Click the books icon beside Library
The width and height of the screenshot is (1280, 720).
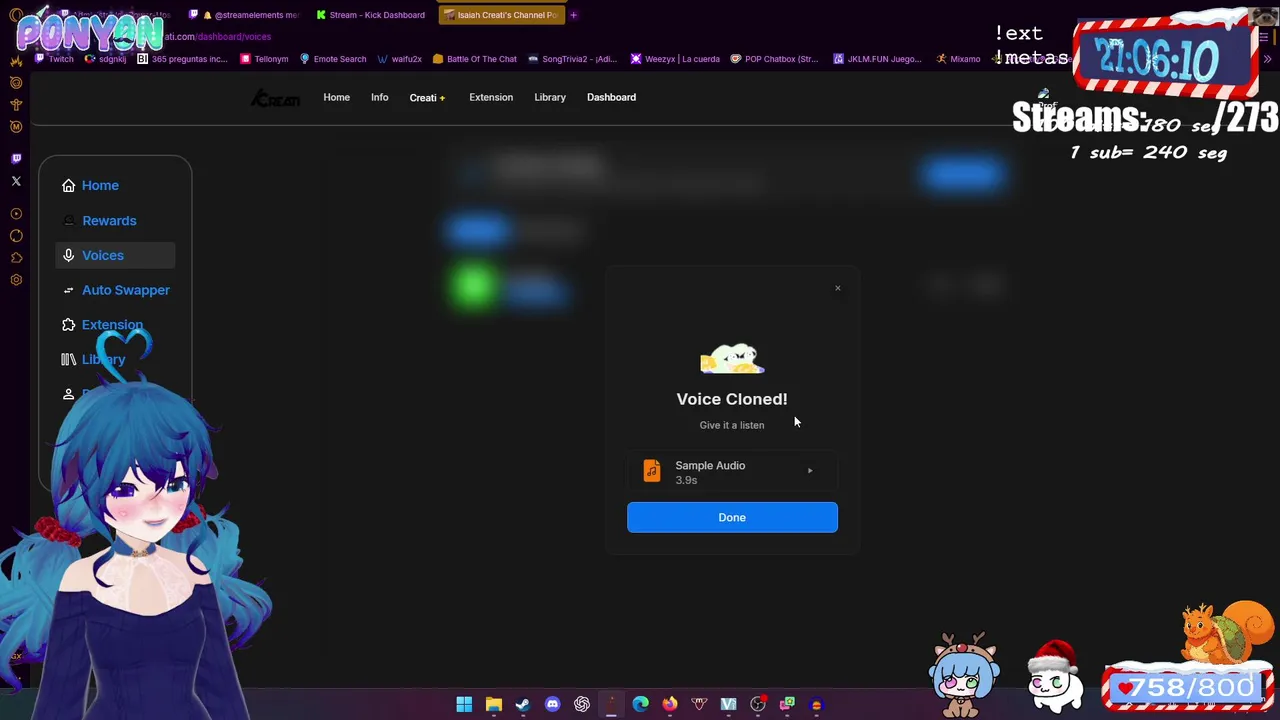click(68, 359)
